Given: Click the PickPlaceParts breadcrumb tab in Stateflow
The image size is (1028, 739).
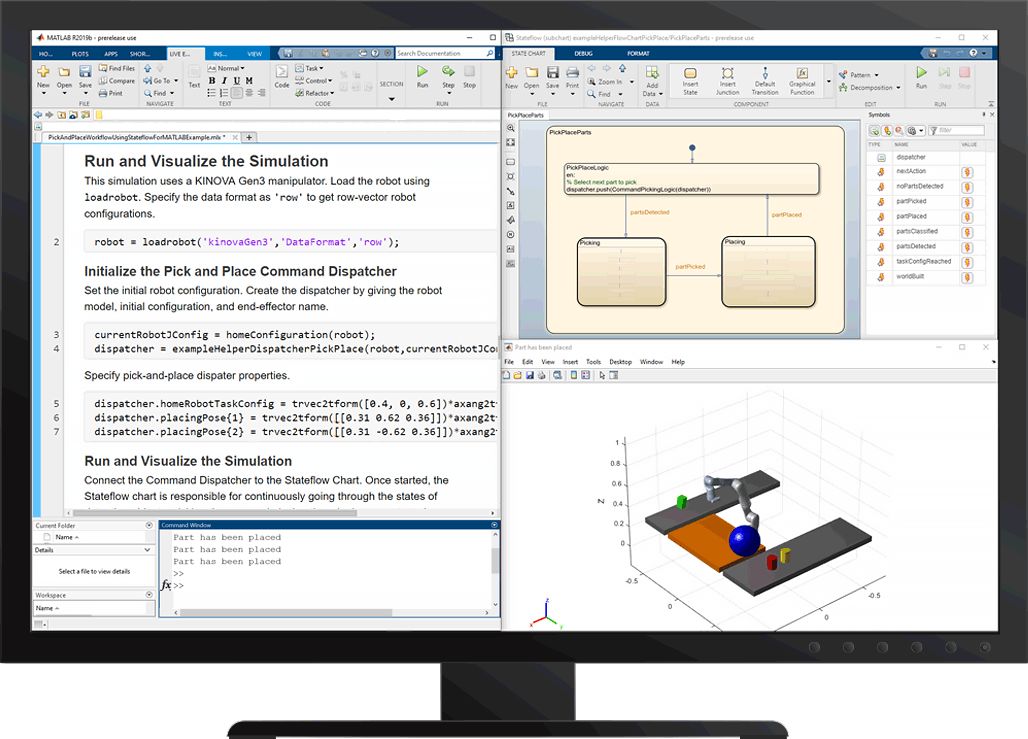Looking at the screenshot, I should point(526,115).
